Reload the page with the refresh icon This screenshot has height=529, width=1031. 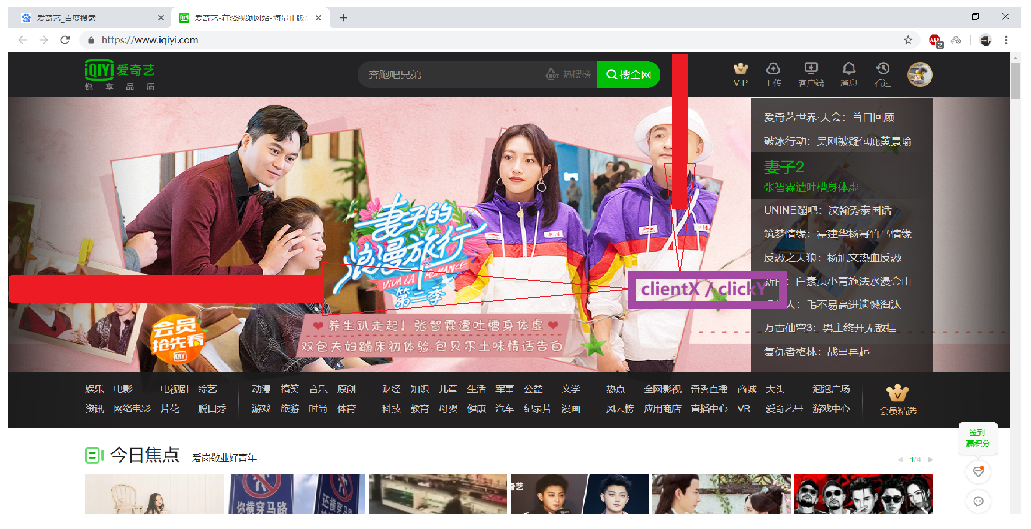click(65, 39)
